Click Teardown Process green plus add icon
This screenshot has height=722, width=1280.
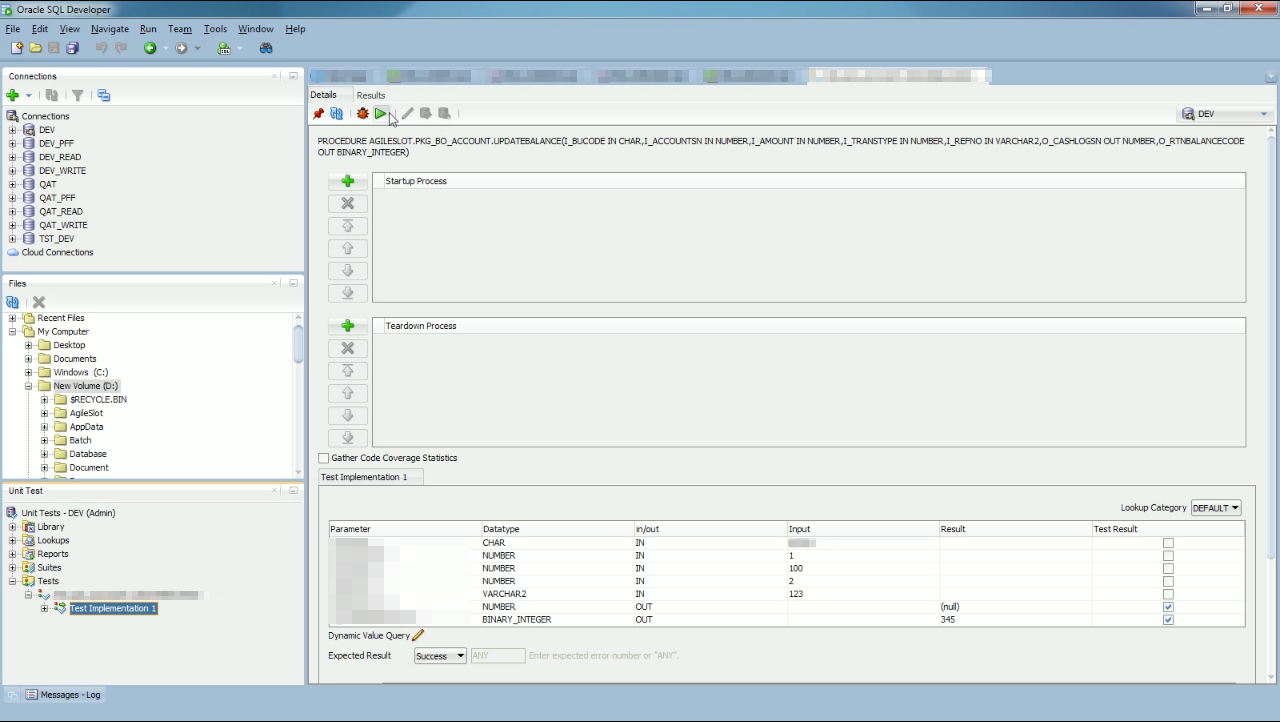(x=348, y=326)
